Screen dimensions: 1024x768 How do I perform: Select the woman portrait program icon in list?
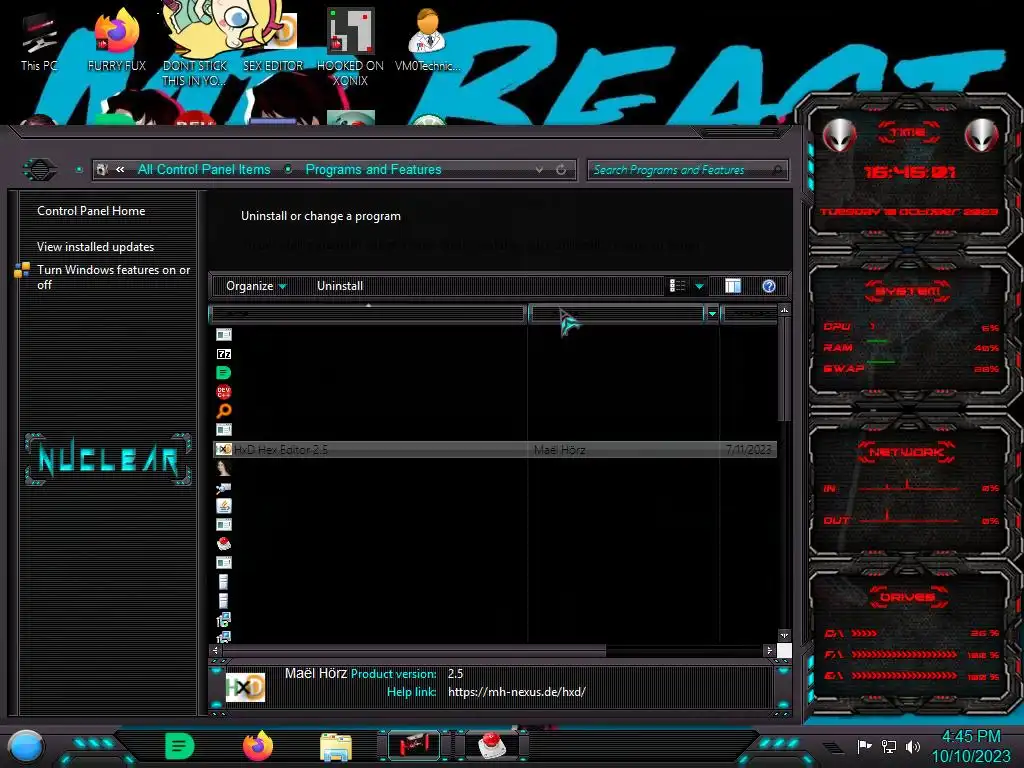tap(223, 468)
